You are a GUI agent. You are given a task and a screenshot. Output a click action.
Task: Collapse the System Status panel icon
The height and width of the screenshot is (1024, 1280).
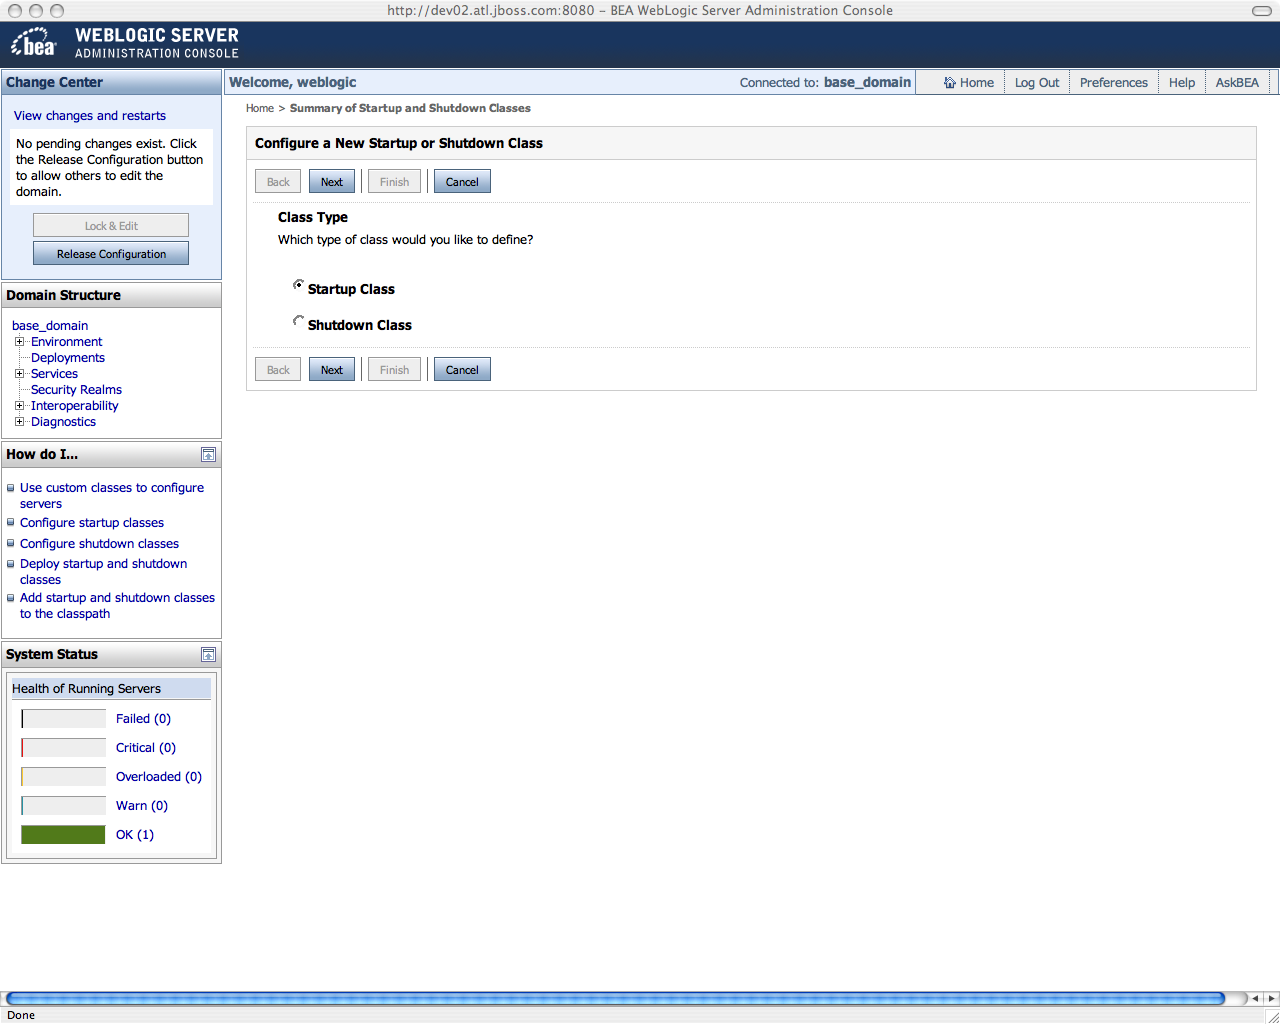pyautogui.click(x=208, y=655)
